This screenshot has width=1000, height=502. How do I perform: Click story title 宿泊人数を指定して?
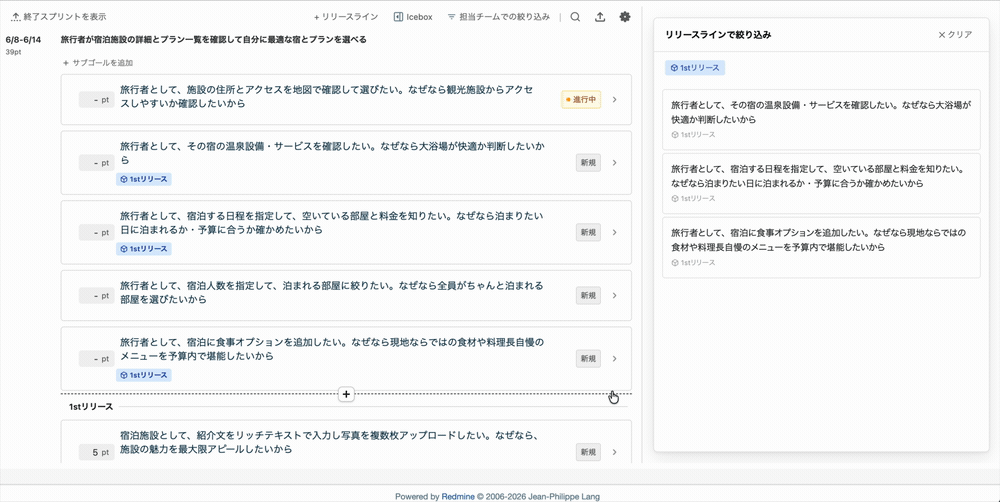coord(332,292)
